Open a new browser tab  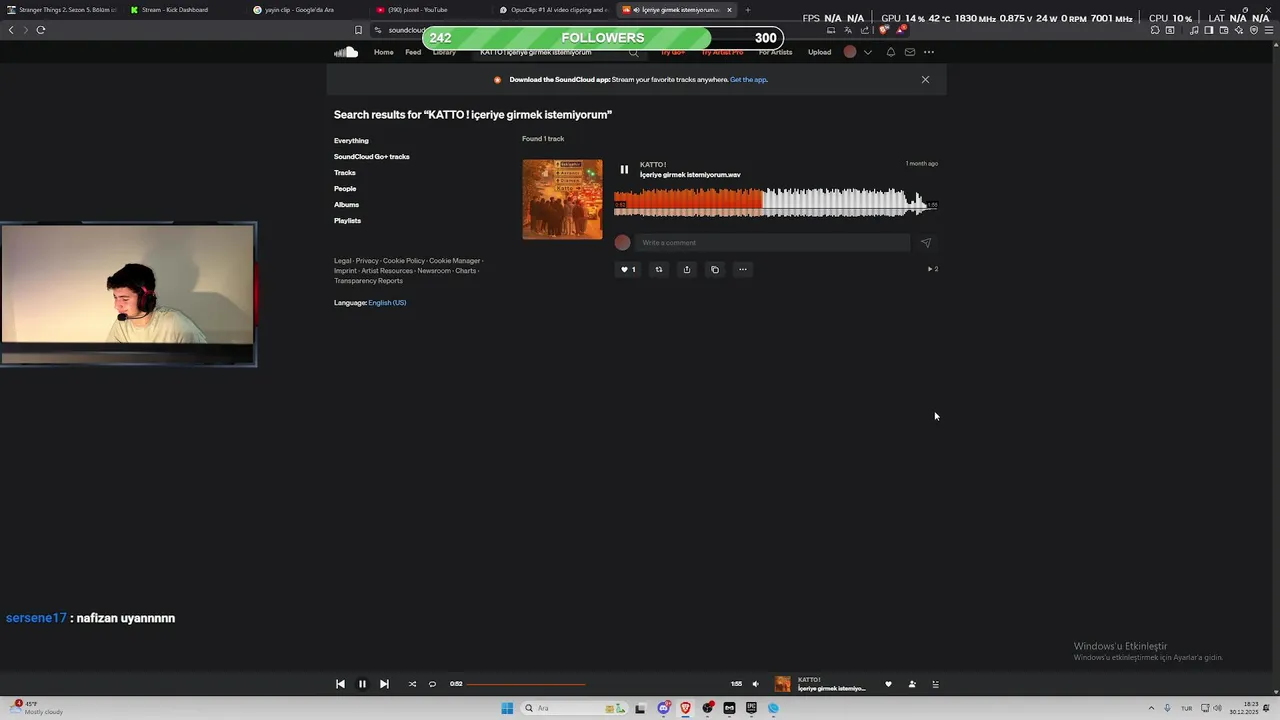[747, 10]
